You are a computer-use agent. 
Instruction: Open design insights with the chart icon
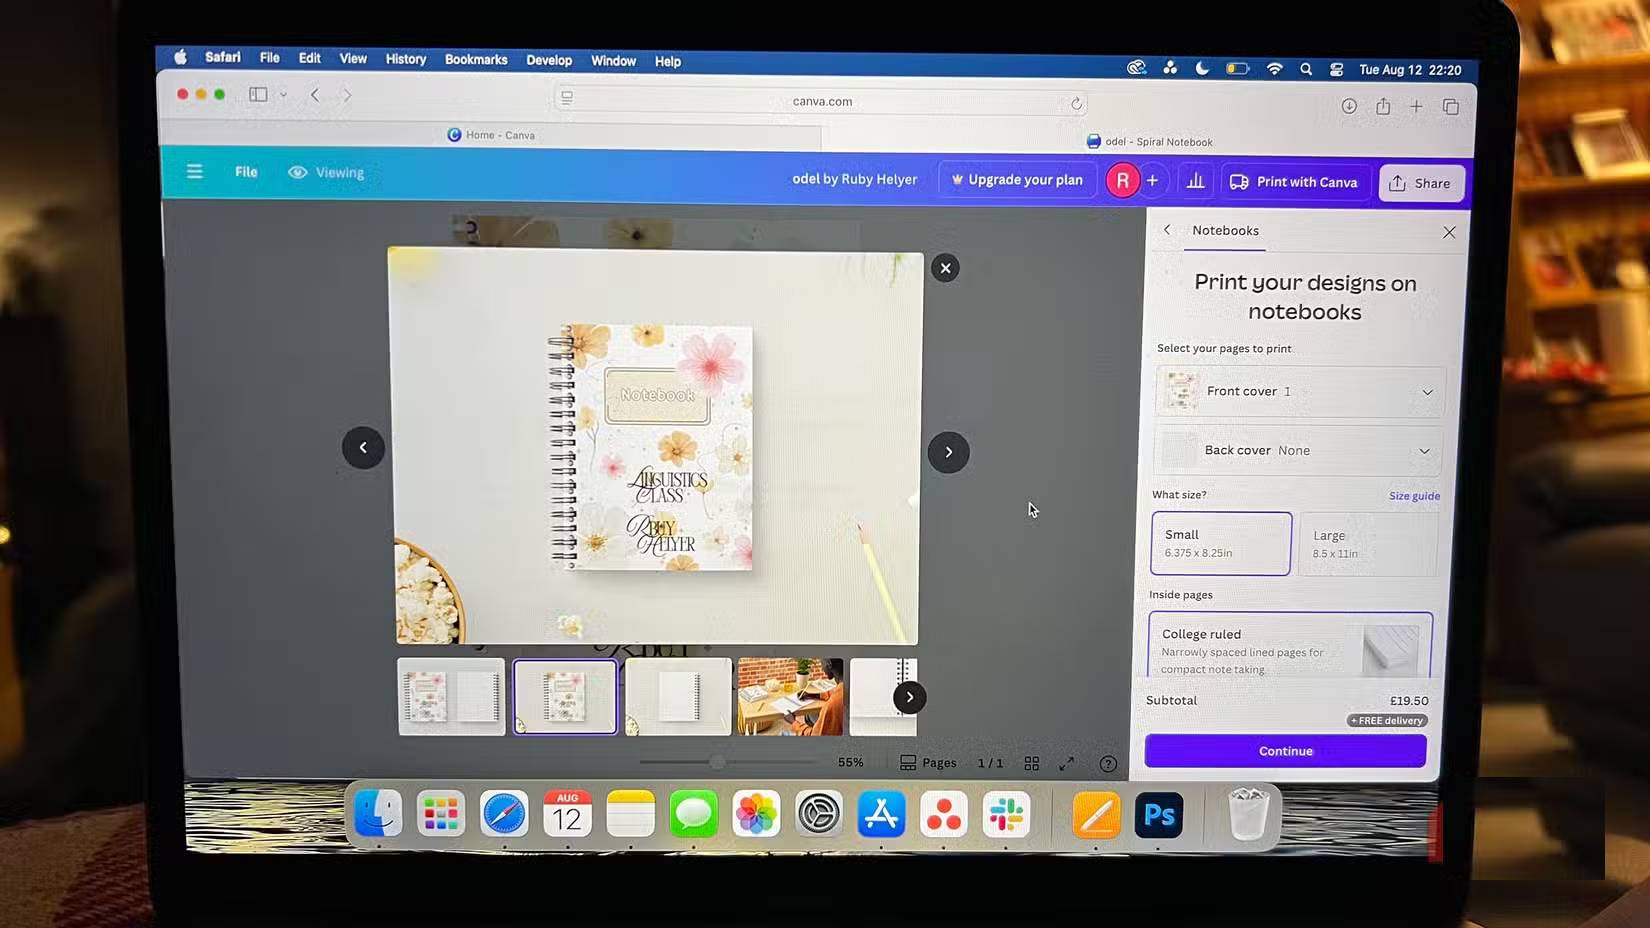tap(1195, 181)
